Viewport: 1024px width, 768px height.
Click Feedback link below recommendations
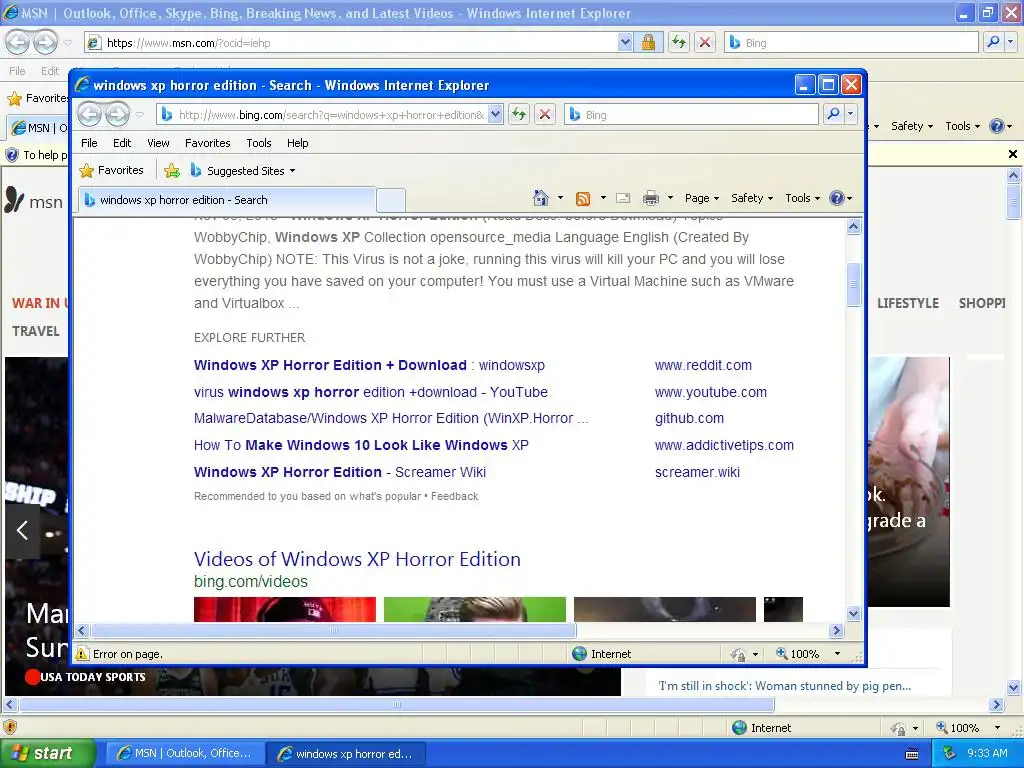pyautogui.click(x=455, y=496)
